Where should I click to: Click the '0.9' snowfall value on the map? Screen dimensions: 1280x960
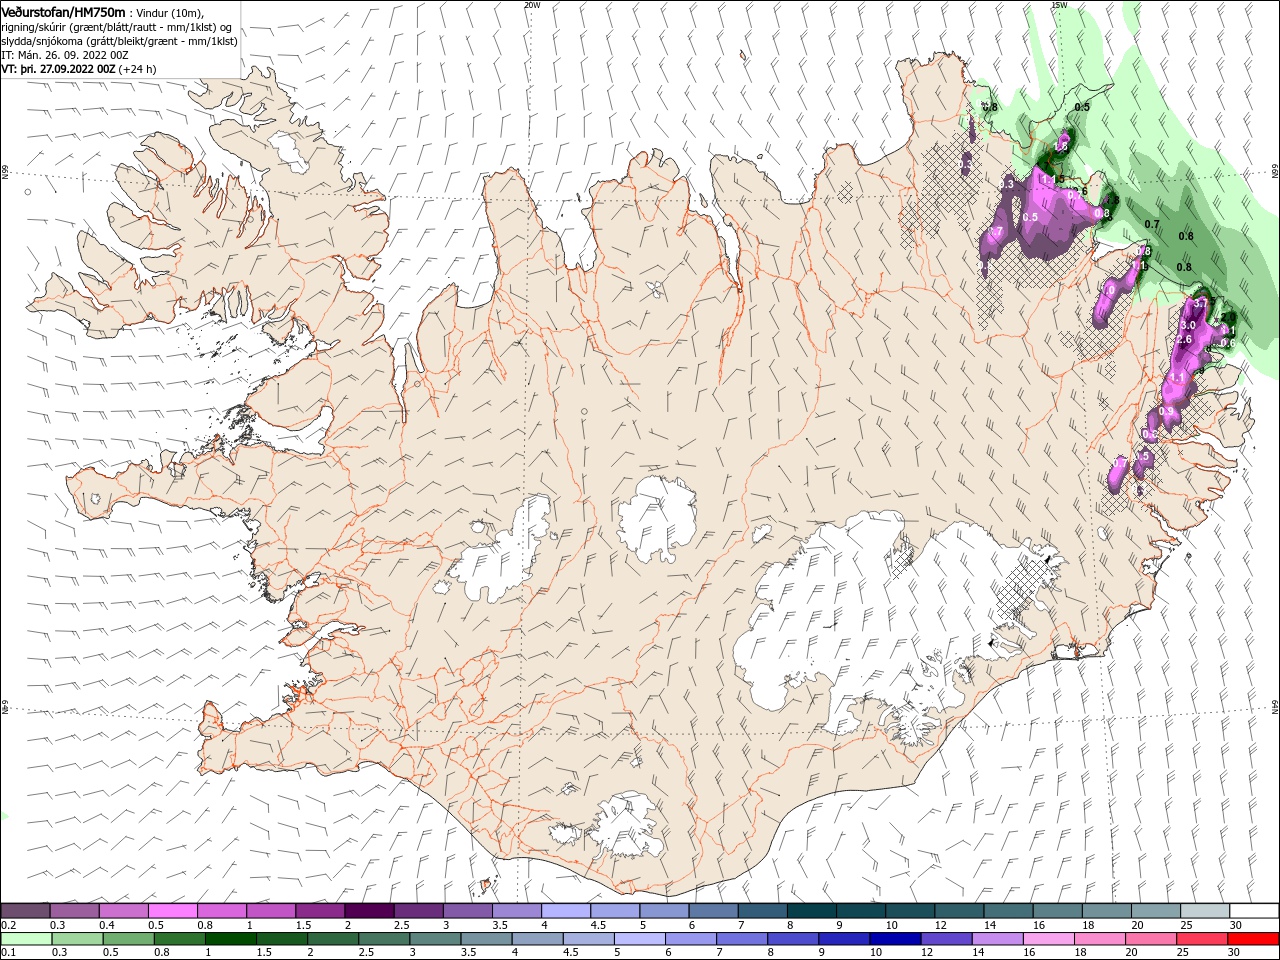pos(1166,412)
